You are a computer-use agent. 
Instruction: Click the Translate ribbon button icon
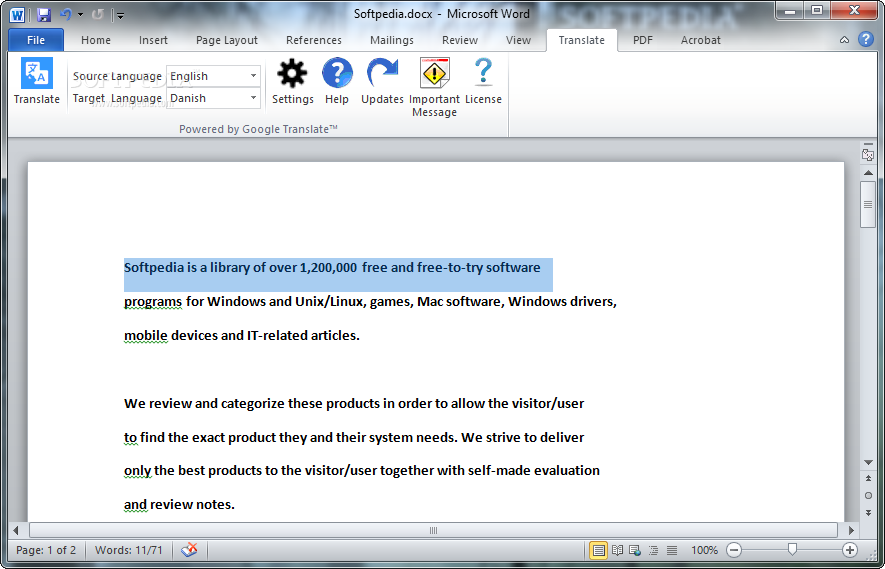pos(37,73)
